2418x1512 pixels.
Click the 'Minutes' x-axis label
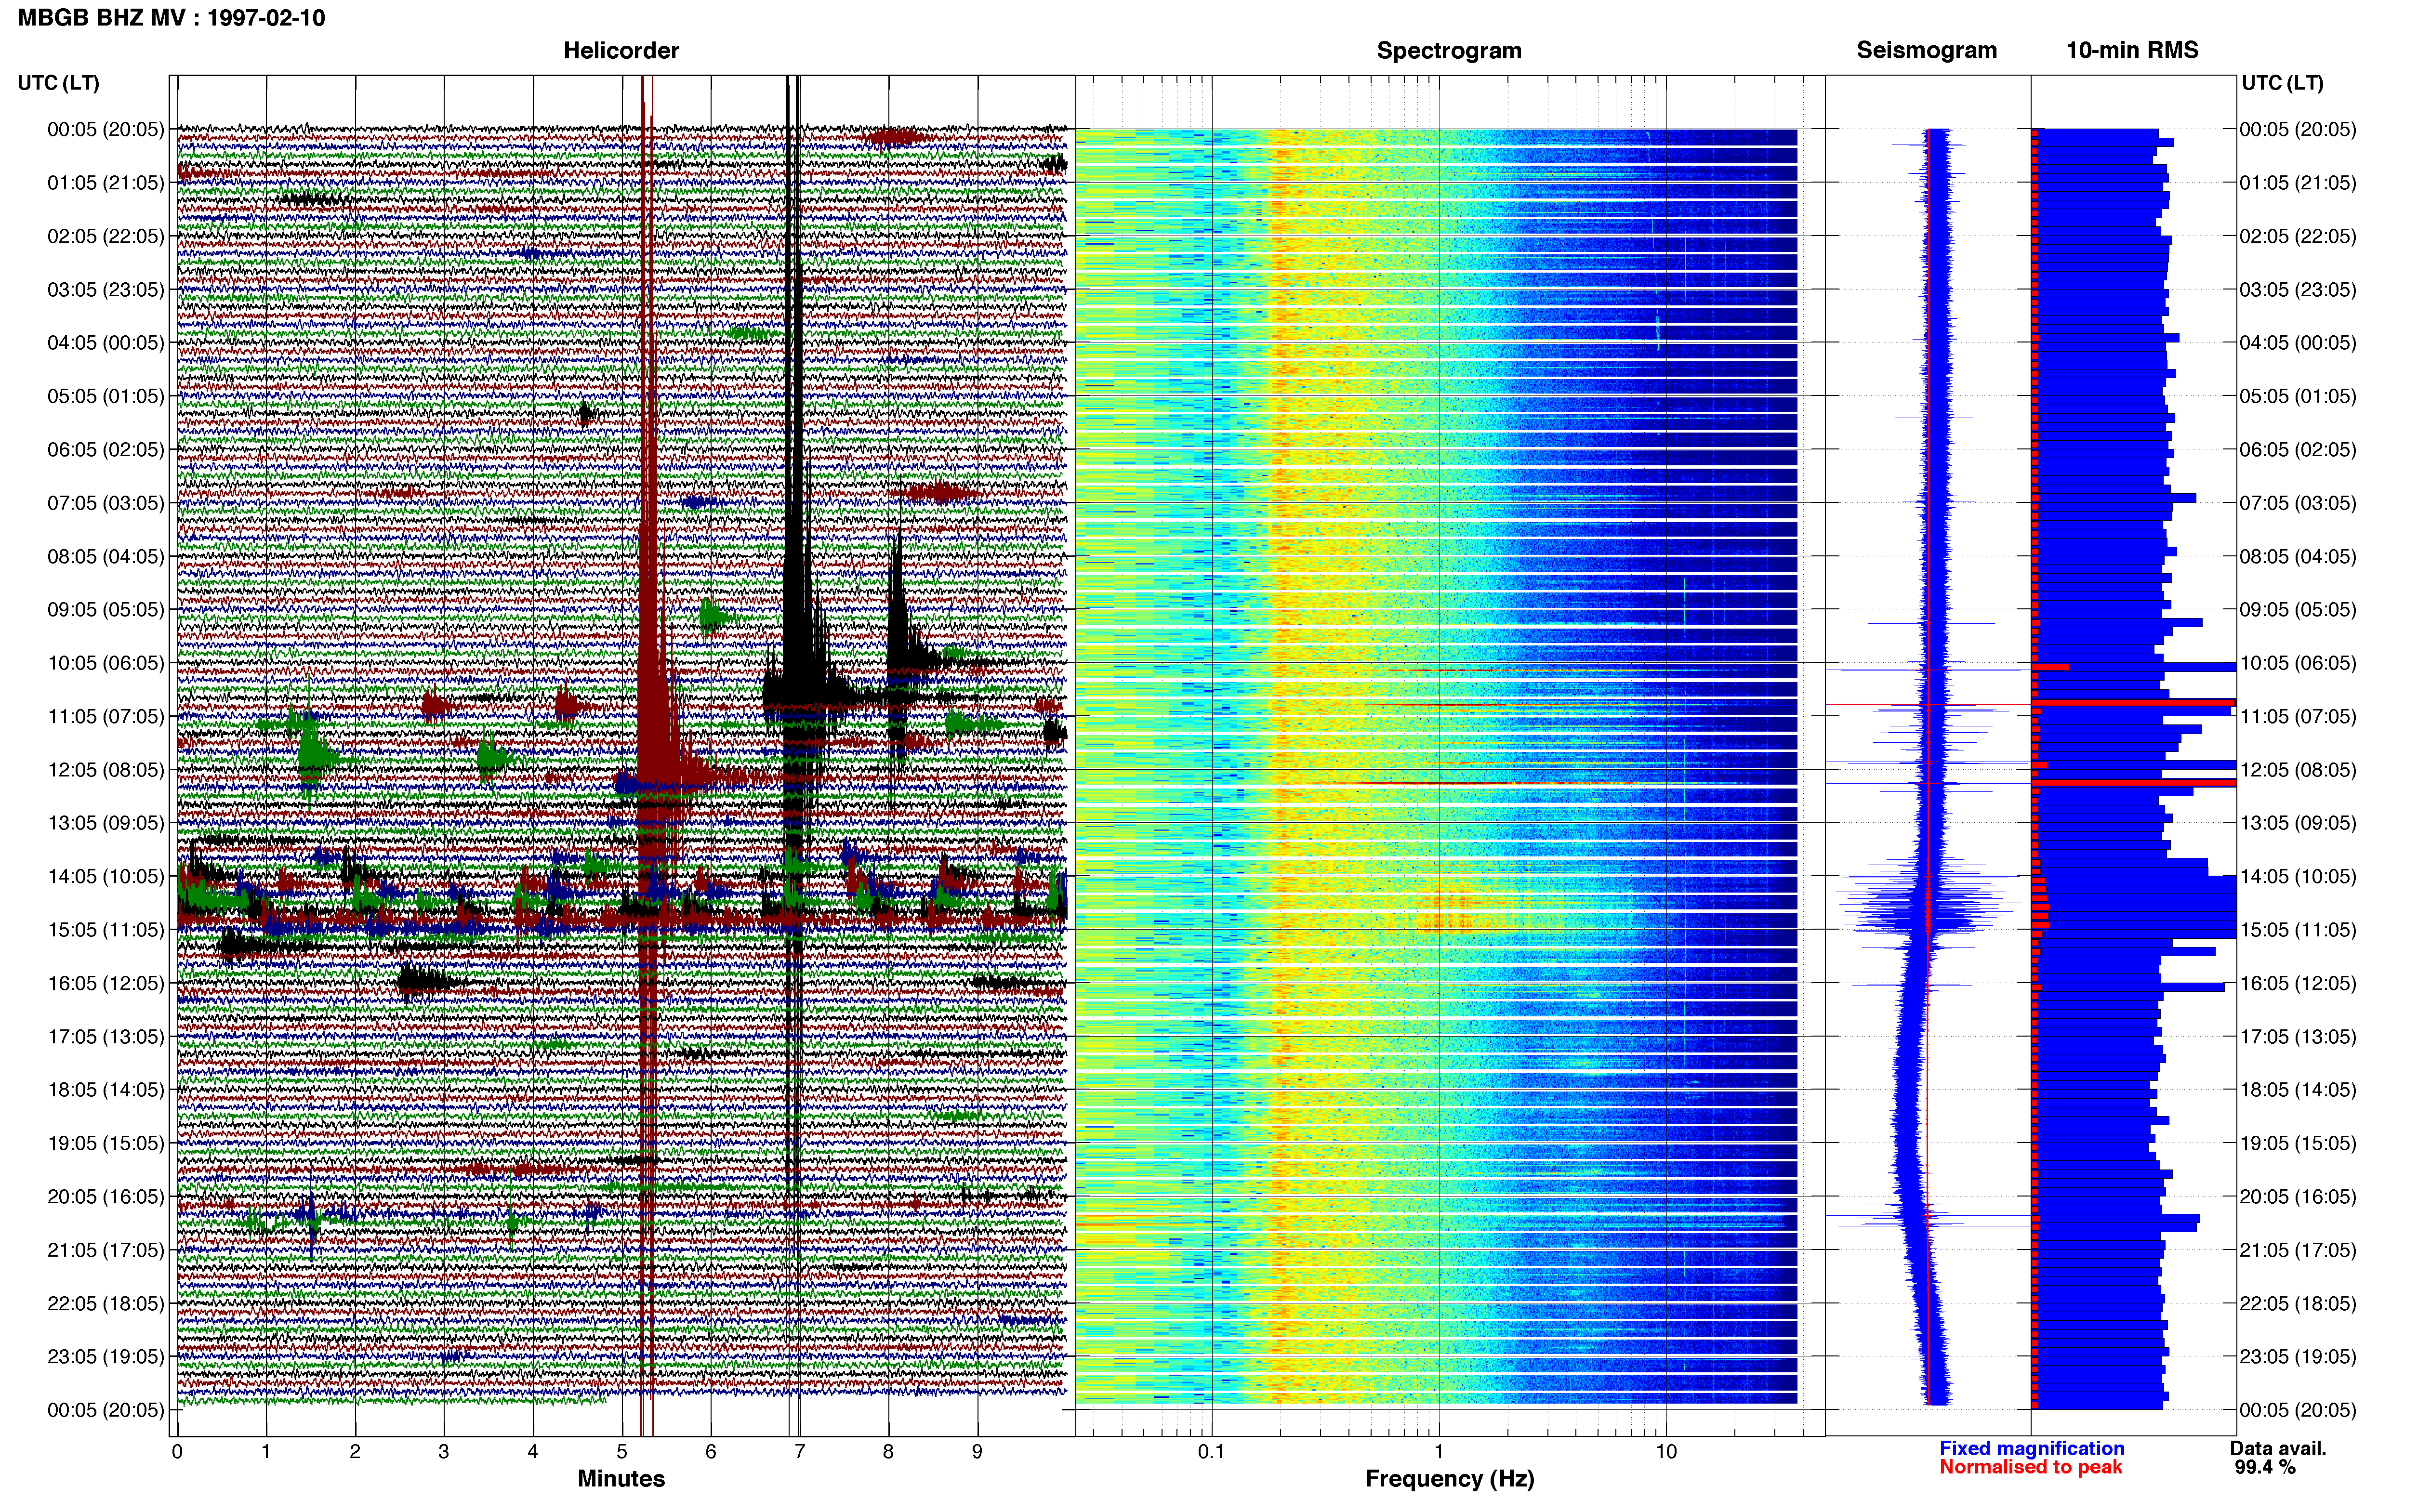tap(621, 1479)
